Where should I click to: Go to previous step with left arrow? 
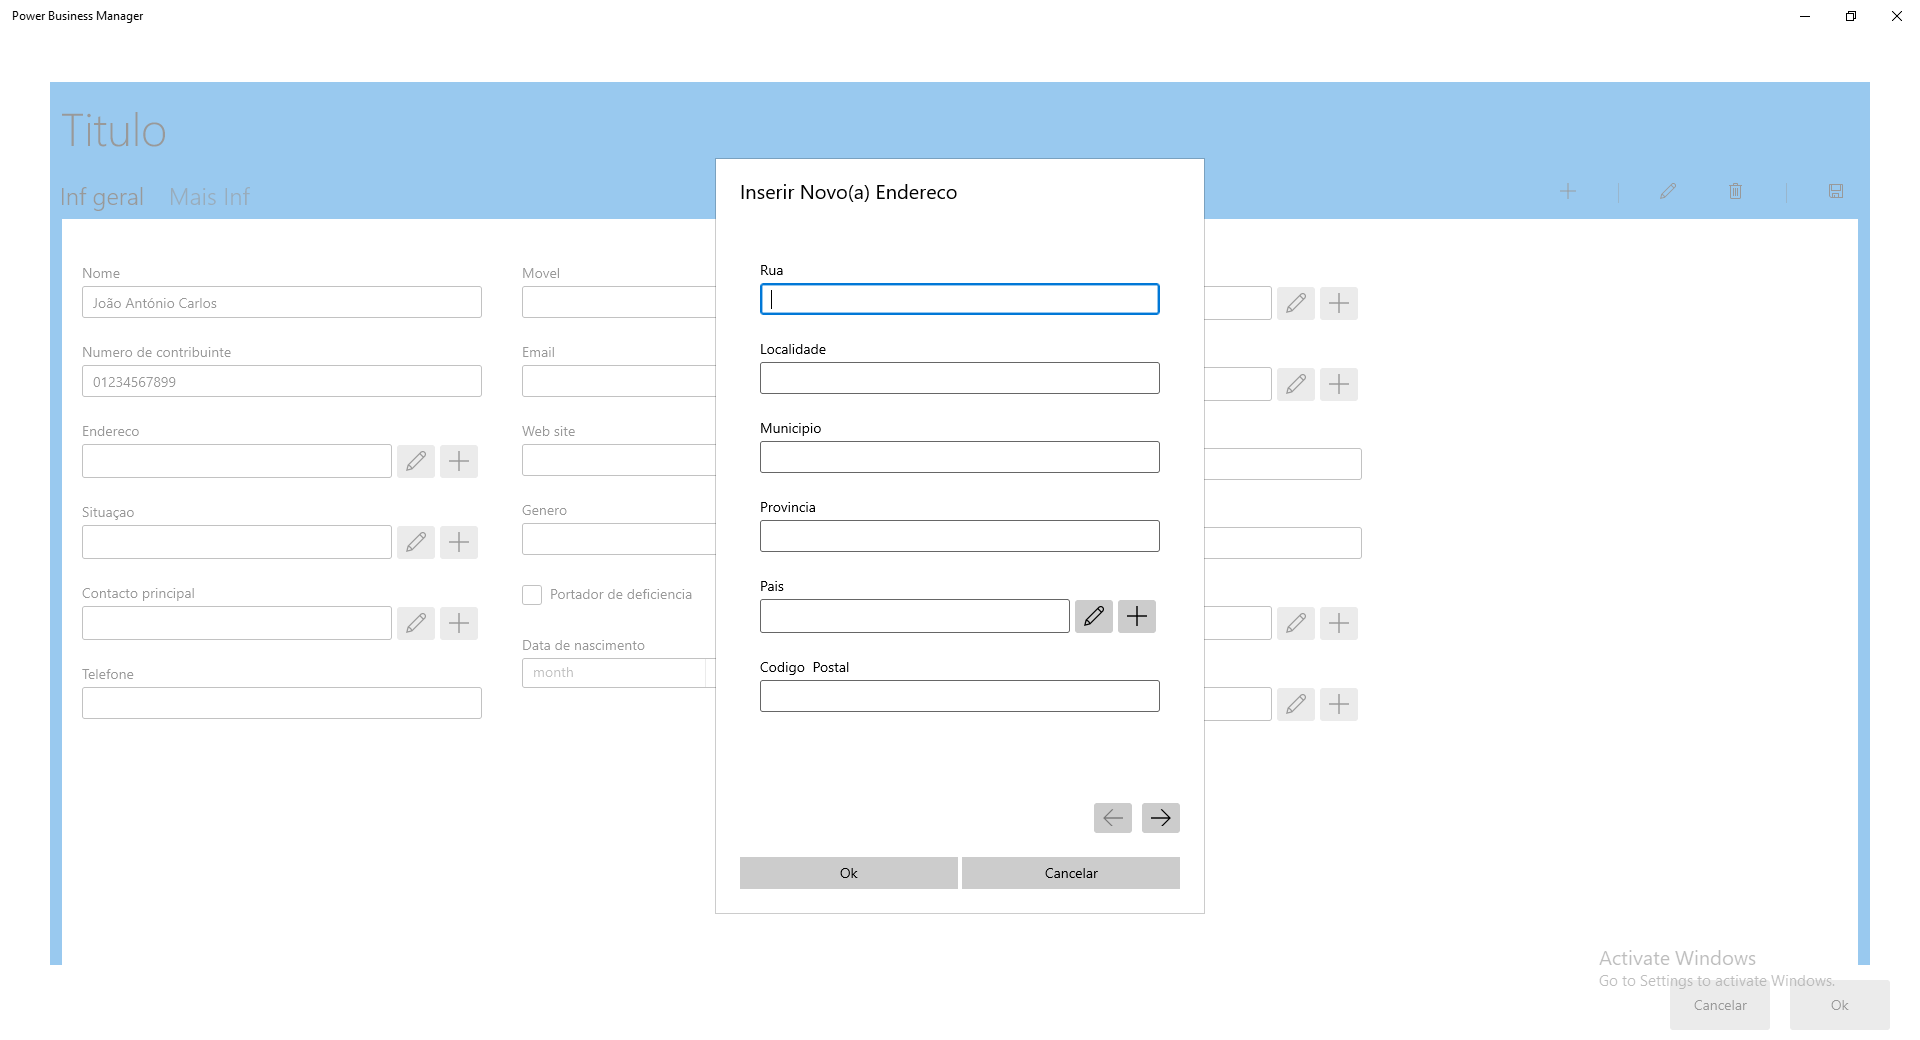point(1113,818)
